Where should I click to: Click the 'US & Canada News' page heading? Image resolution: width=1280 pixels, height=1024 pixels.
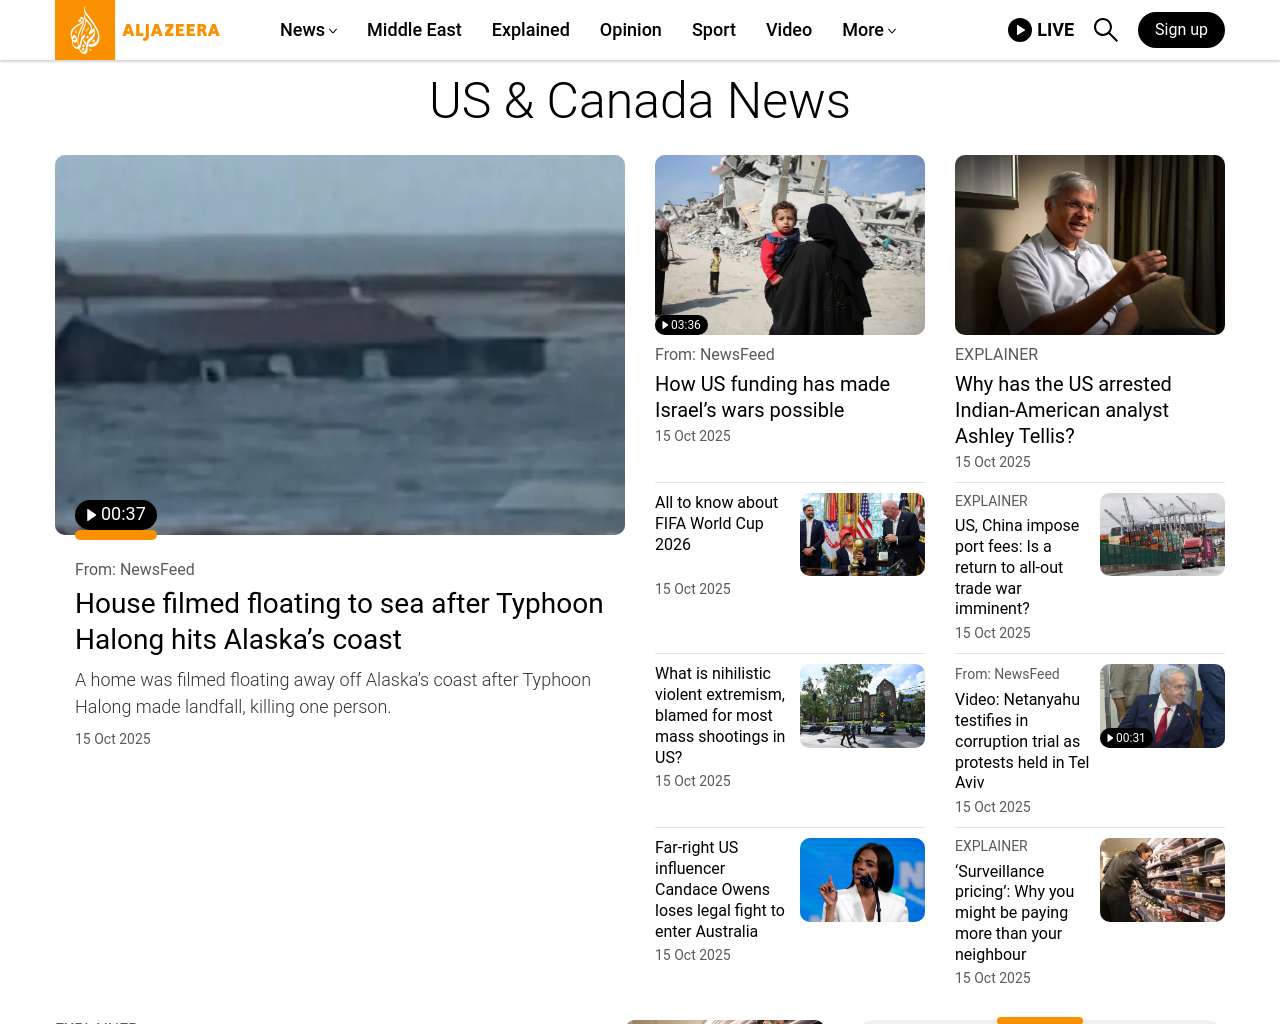(x=640, y=101)
